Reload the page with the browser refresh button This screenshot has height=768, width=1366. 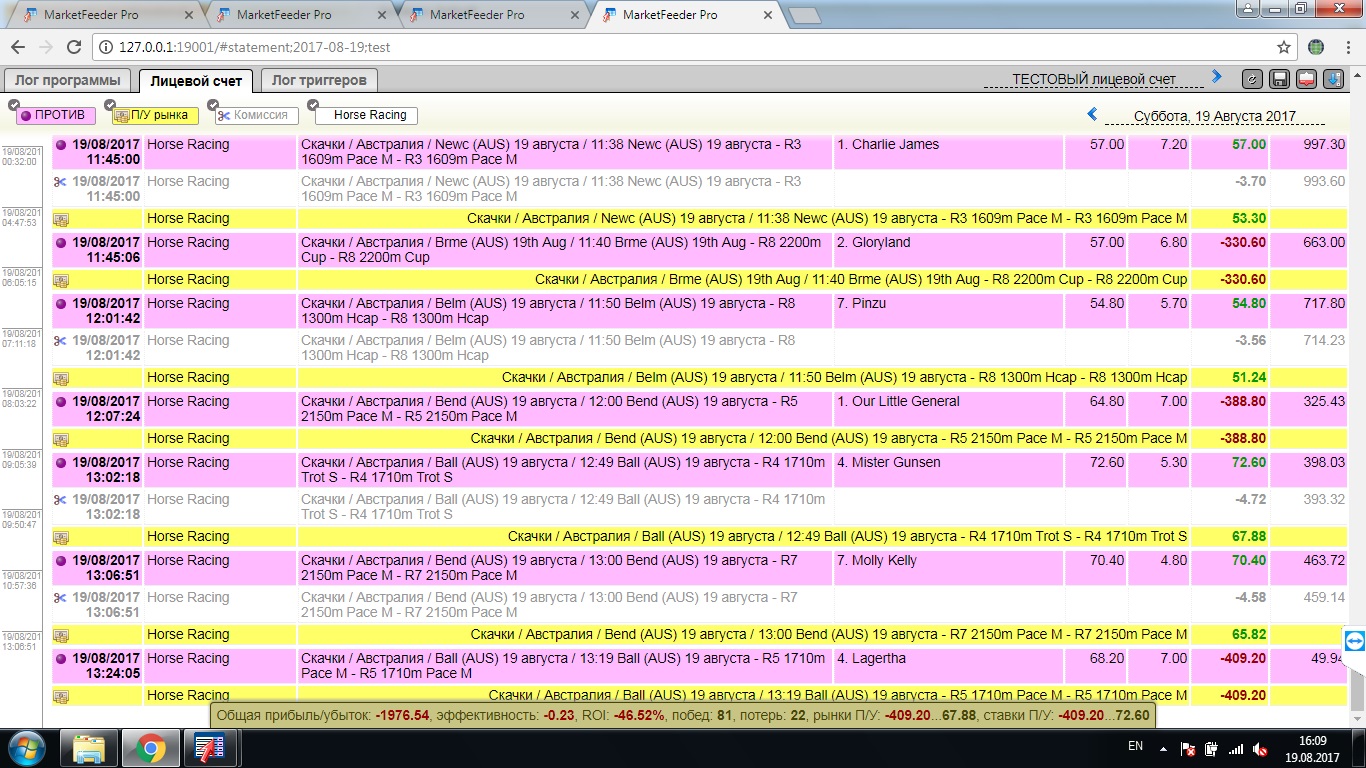[x=73, y=47]
